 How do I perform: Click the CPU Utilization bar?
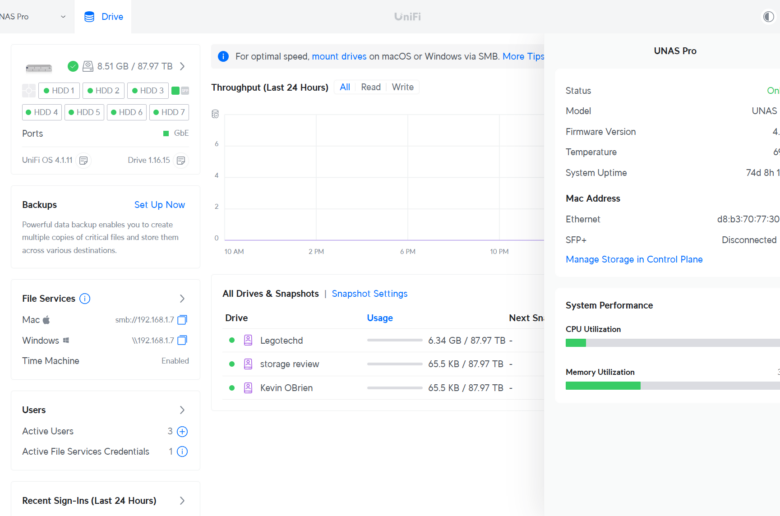673,343
